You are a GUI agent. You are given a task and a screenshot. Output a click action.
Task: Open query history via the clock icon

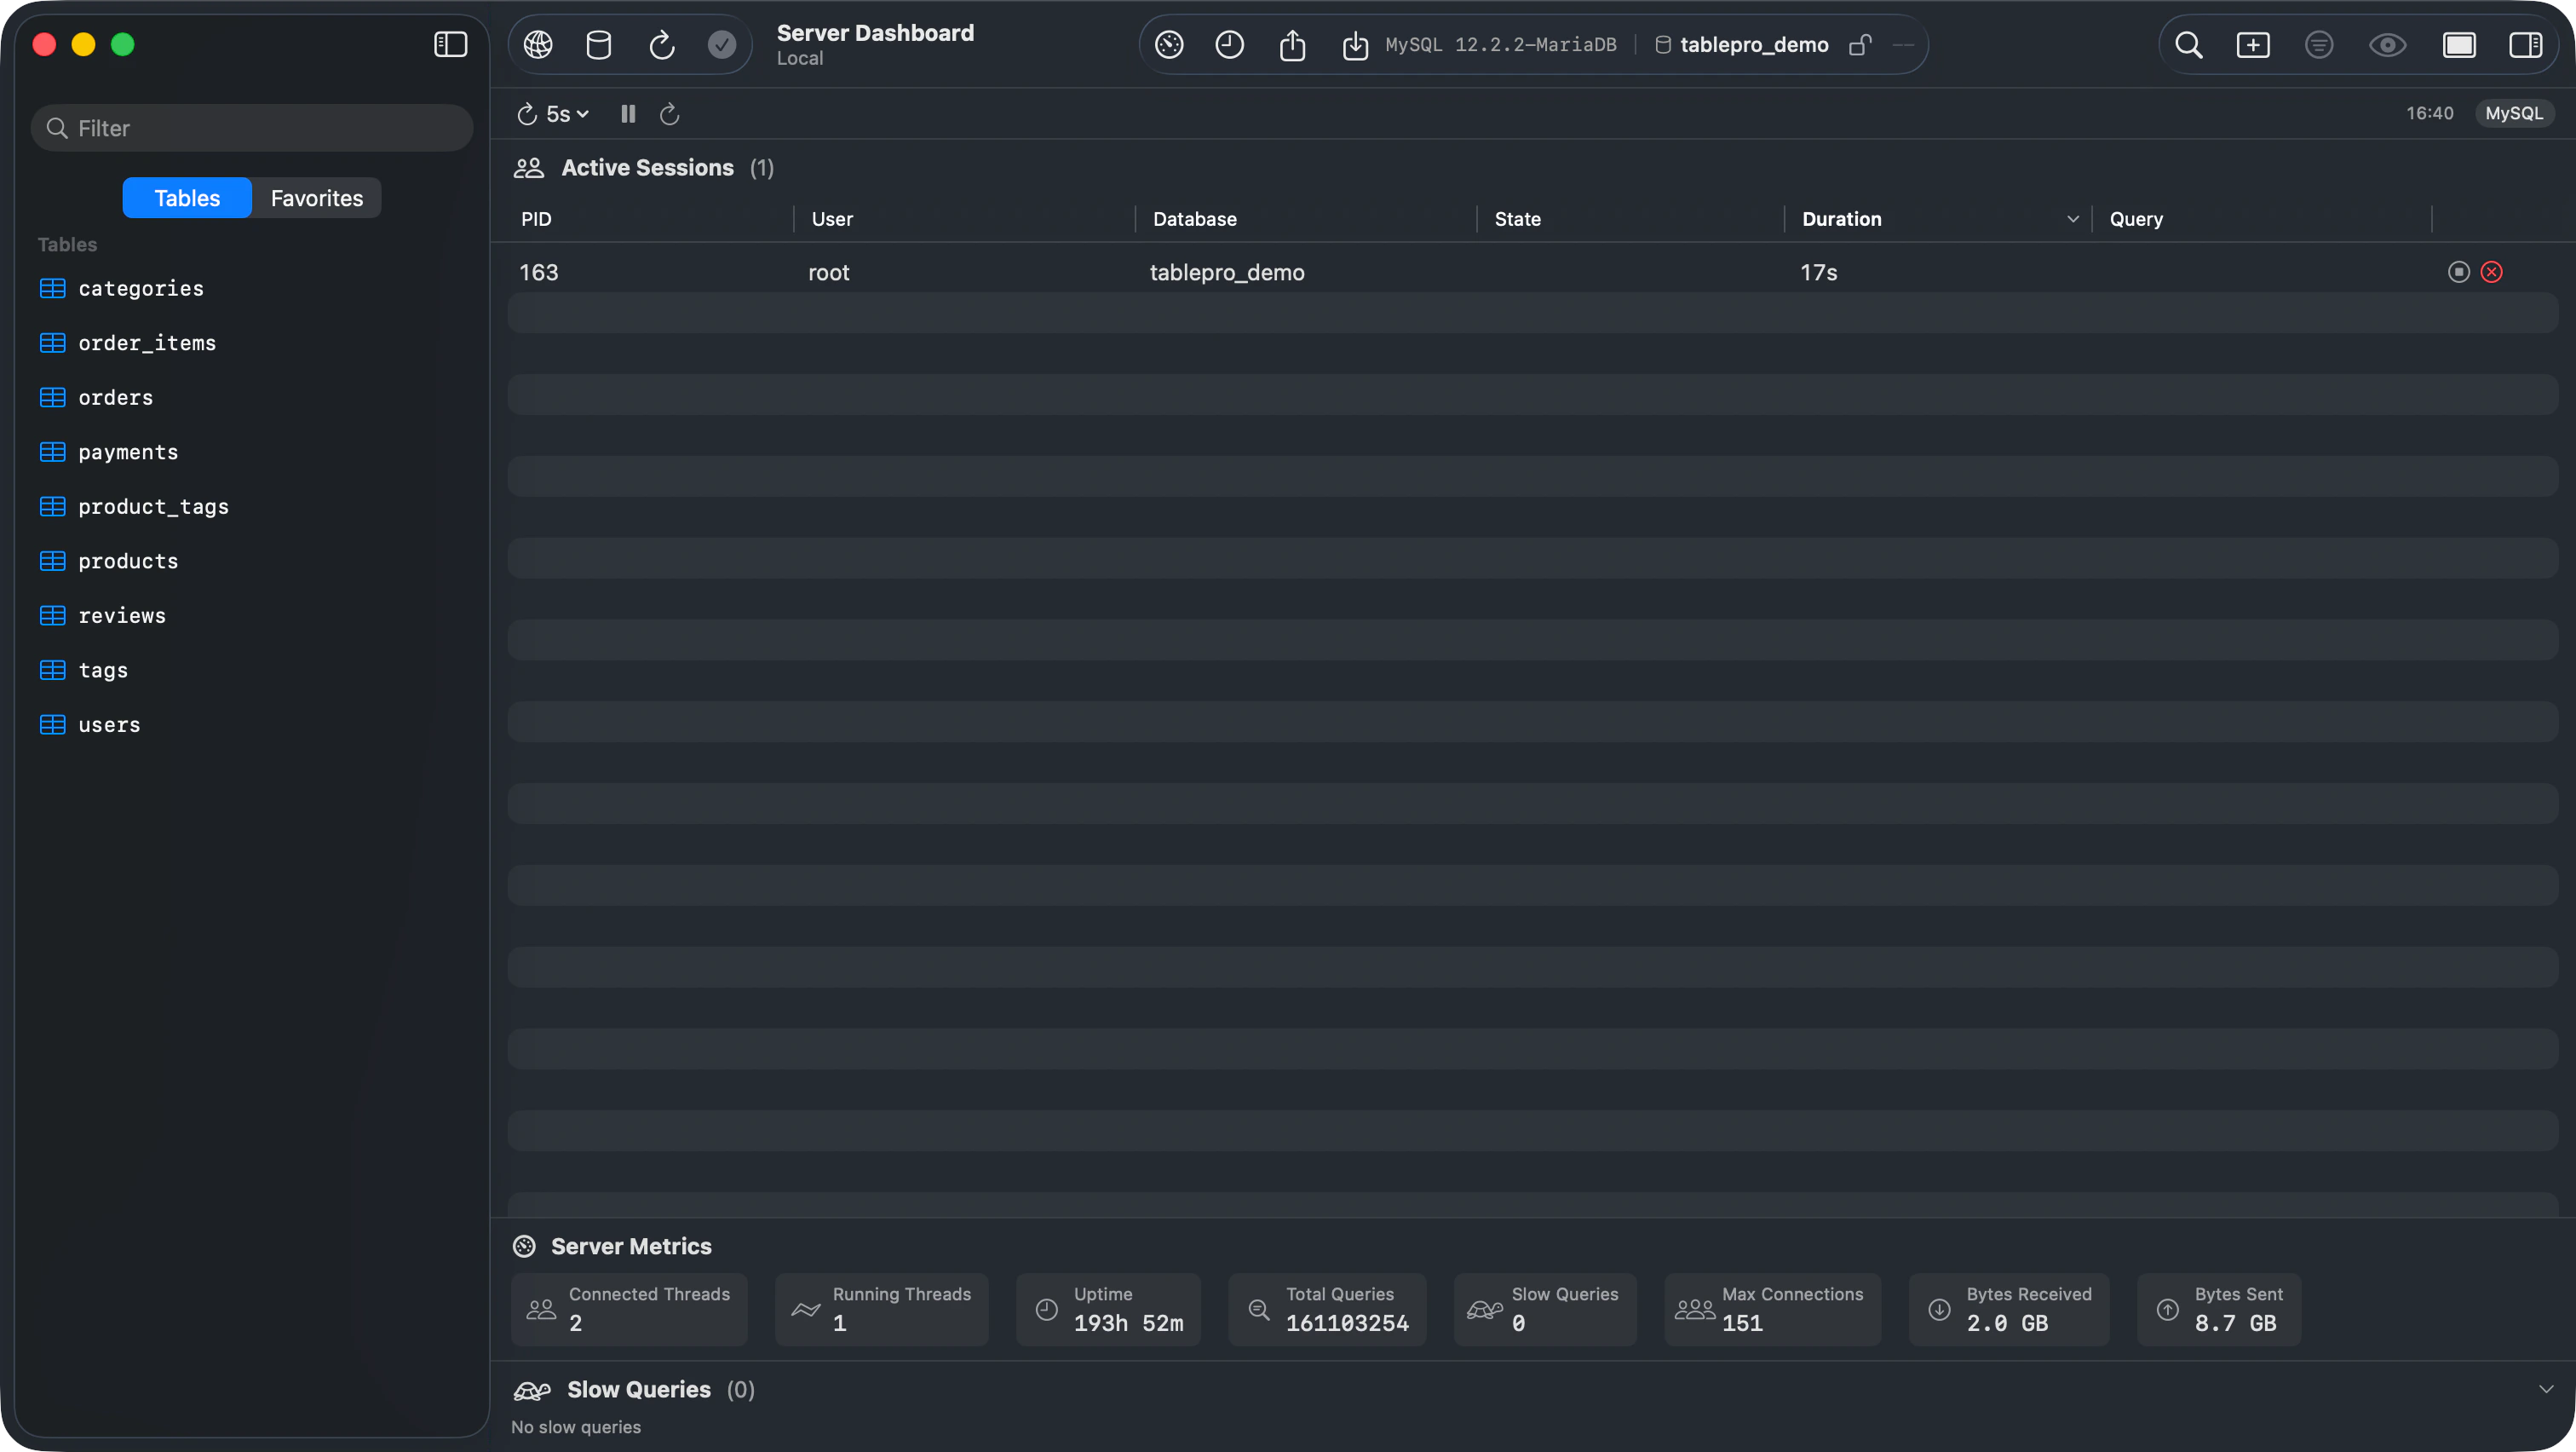click(1229, 44)
